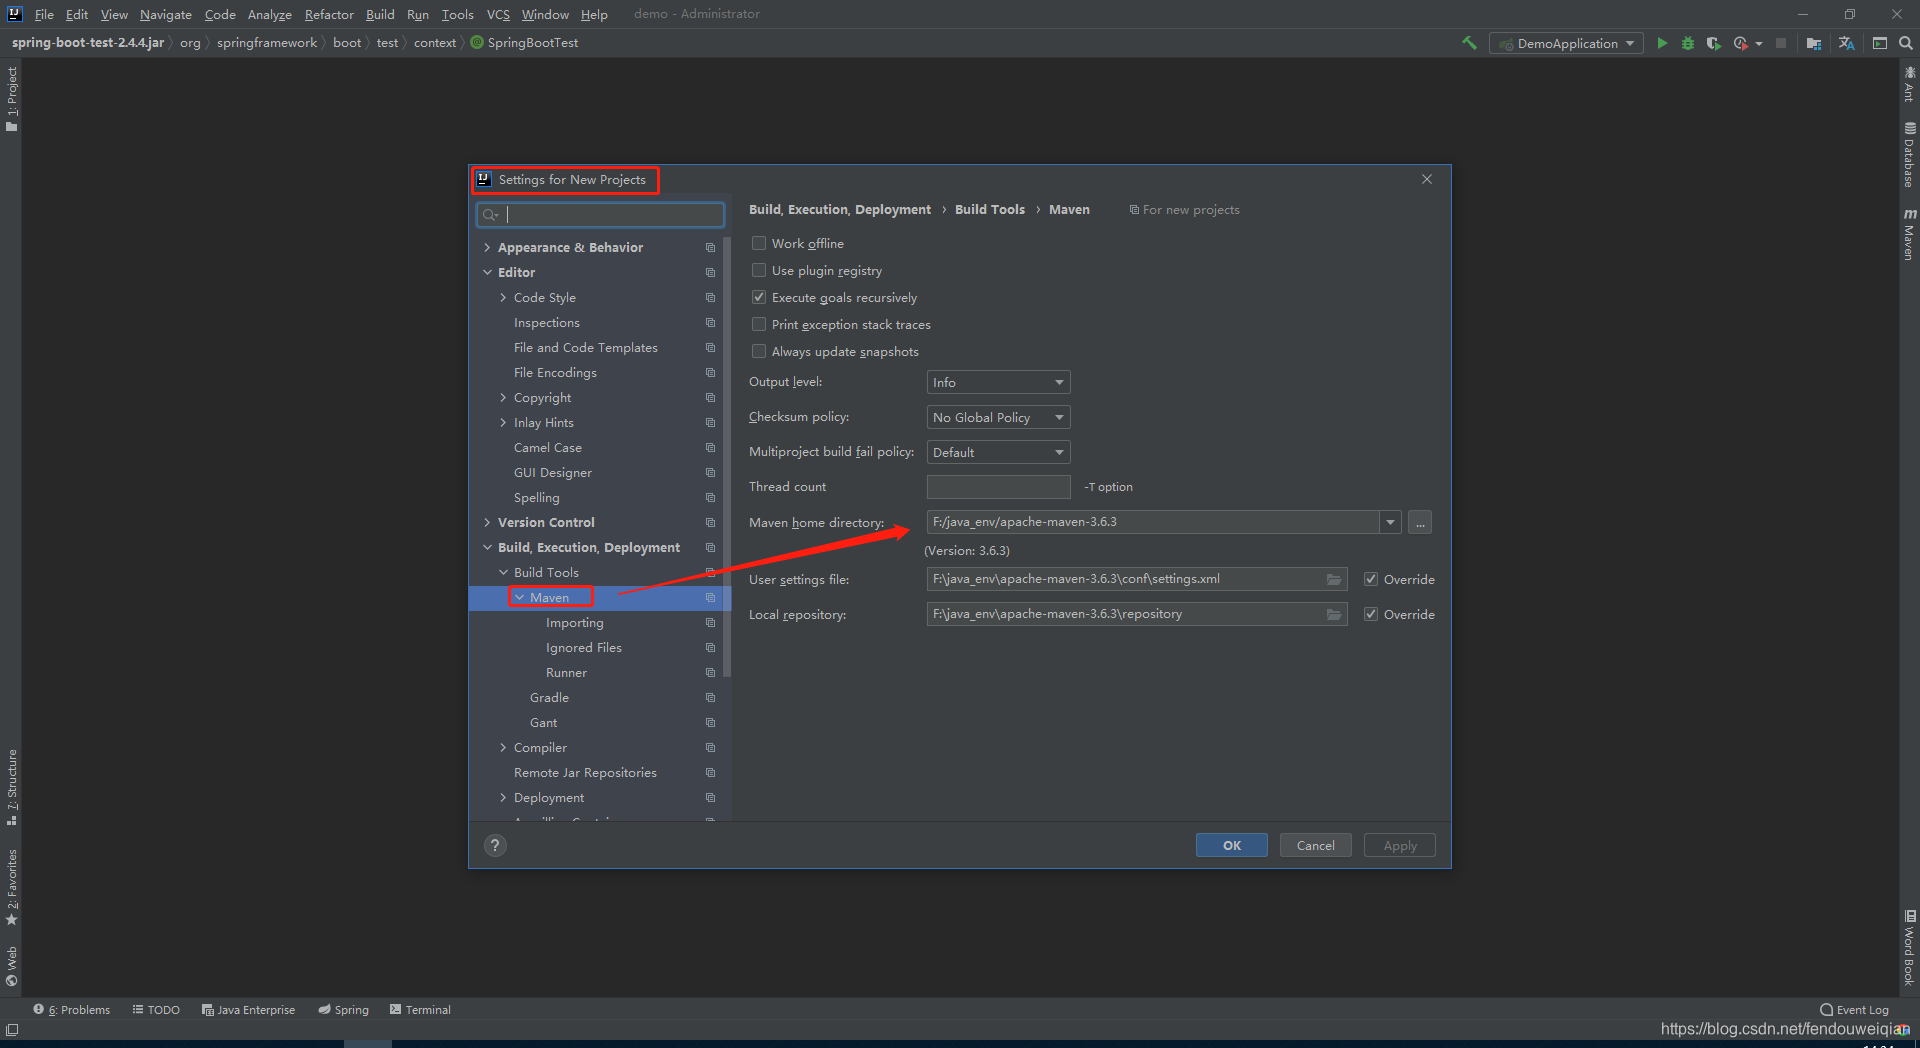Browse for Local repository folder icon

[1334, 614]
